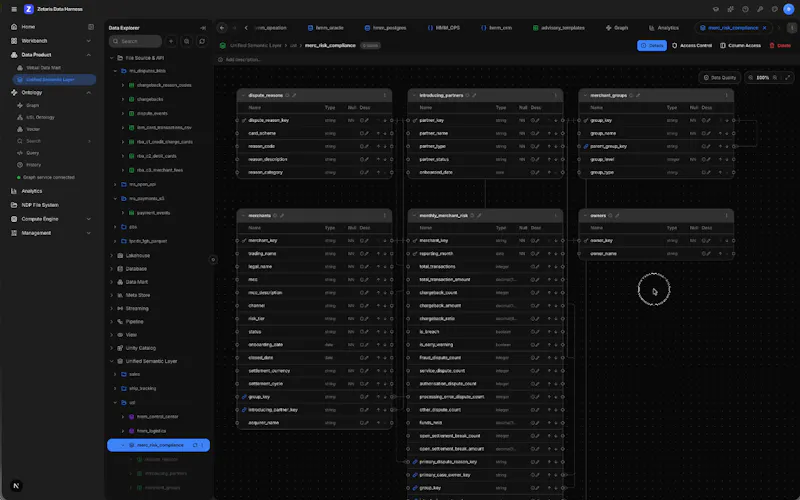This screenshot has width=800, height=500.
Task: Close the merc_risk_compliance tab
Action: (764, 28)
